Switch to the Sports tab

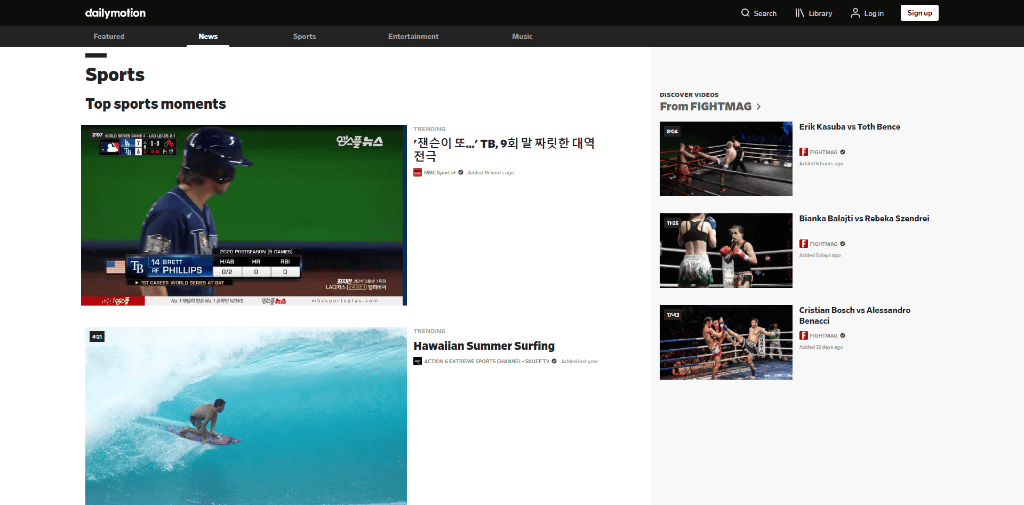304,37
